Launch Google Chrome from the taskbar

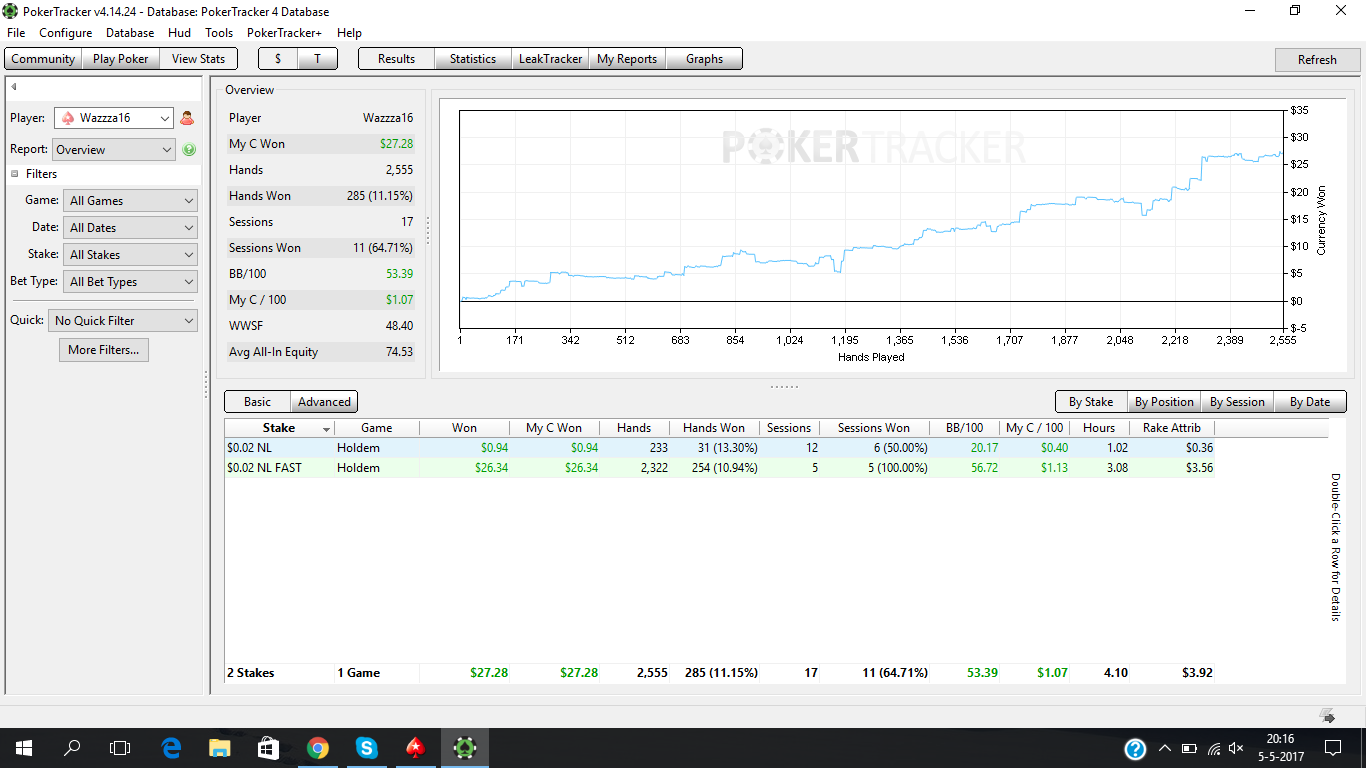pos(318,748)
